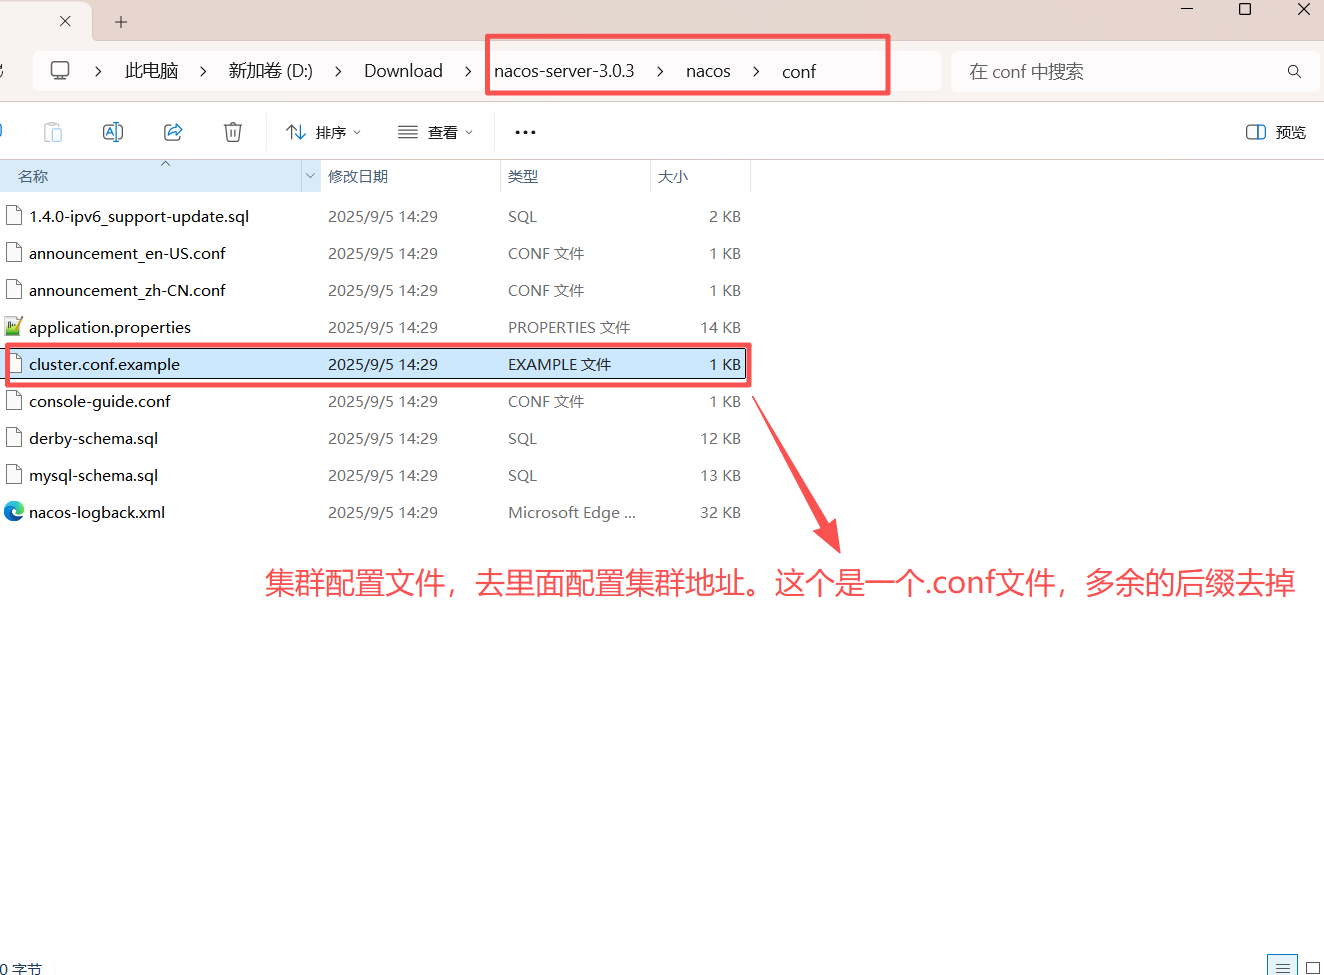Click the file icon of console-guide.conf
1324x975 pixels.
tap(14, 401)
